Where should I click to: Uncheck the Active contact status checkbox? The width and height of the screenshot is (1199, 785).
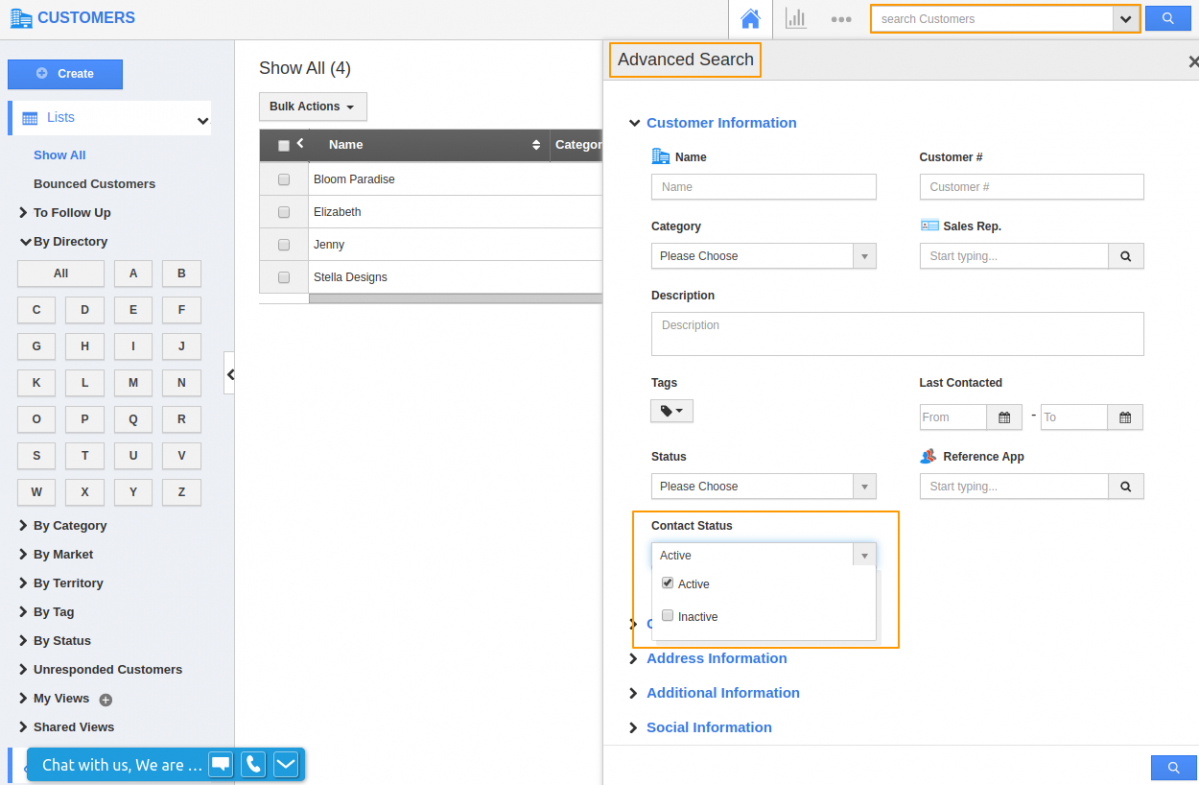pos(668,583)
